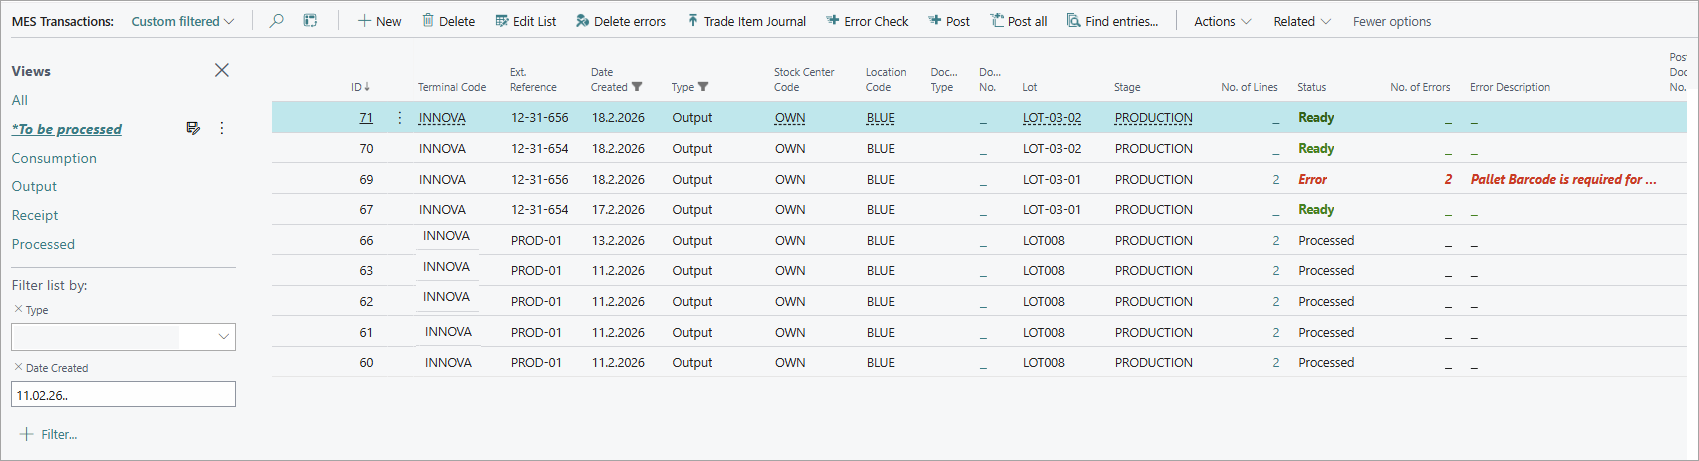Select the To be processed view
The image size is (1699, 461).
[67, 129]
